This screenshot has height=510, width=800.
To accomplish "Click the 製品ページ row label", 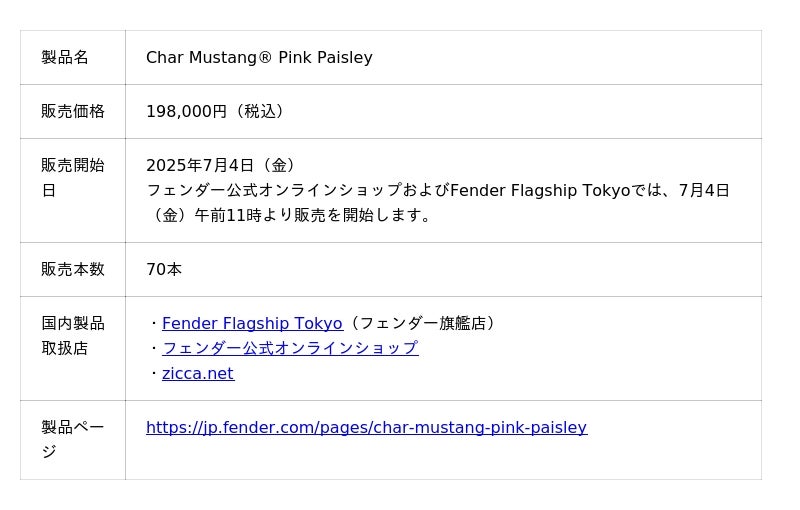I will point(72,439).
